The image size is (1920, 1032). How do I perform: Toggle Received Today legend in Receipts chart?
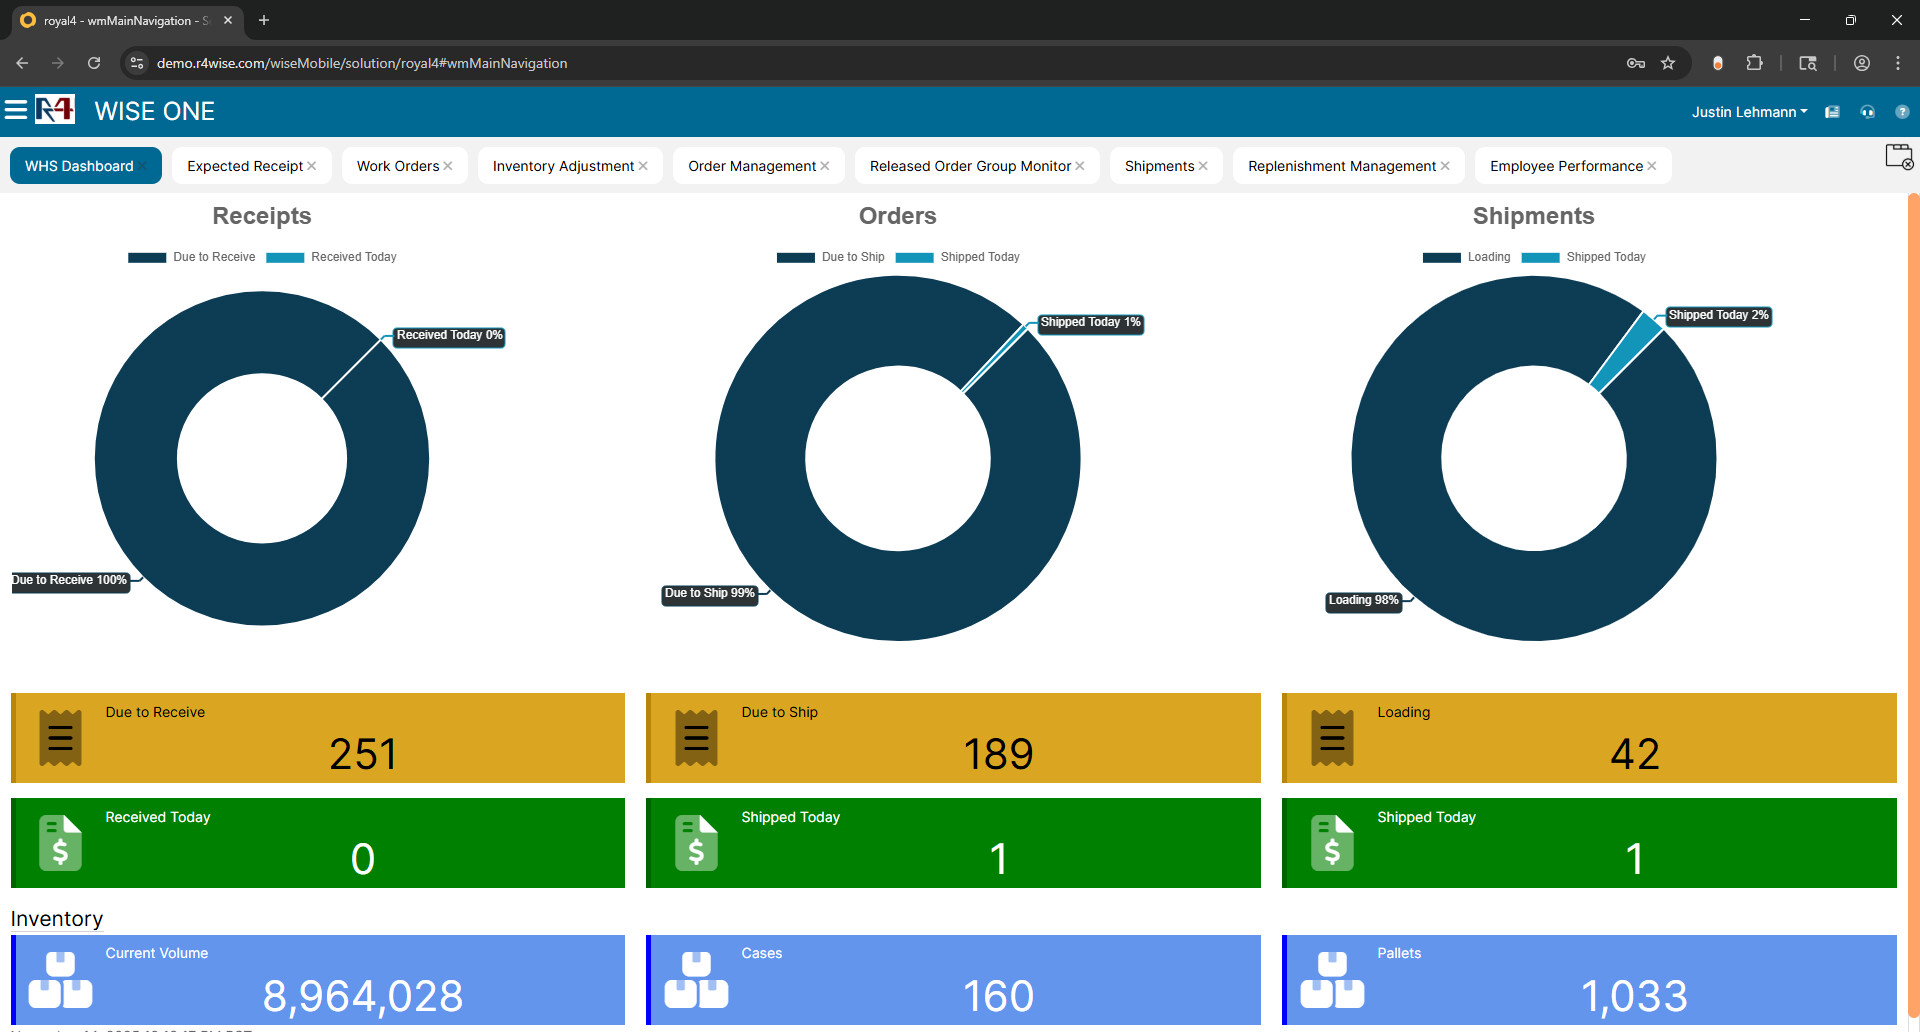(x=332, y=257)
